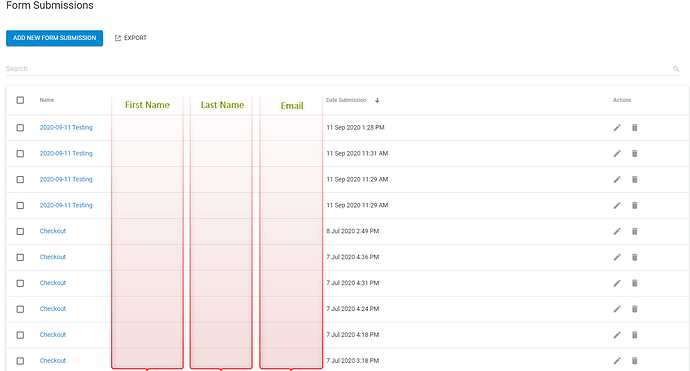
Task: Sort by the Name column header
Action: pyautogui.click(x=47, y=100)
